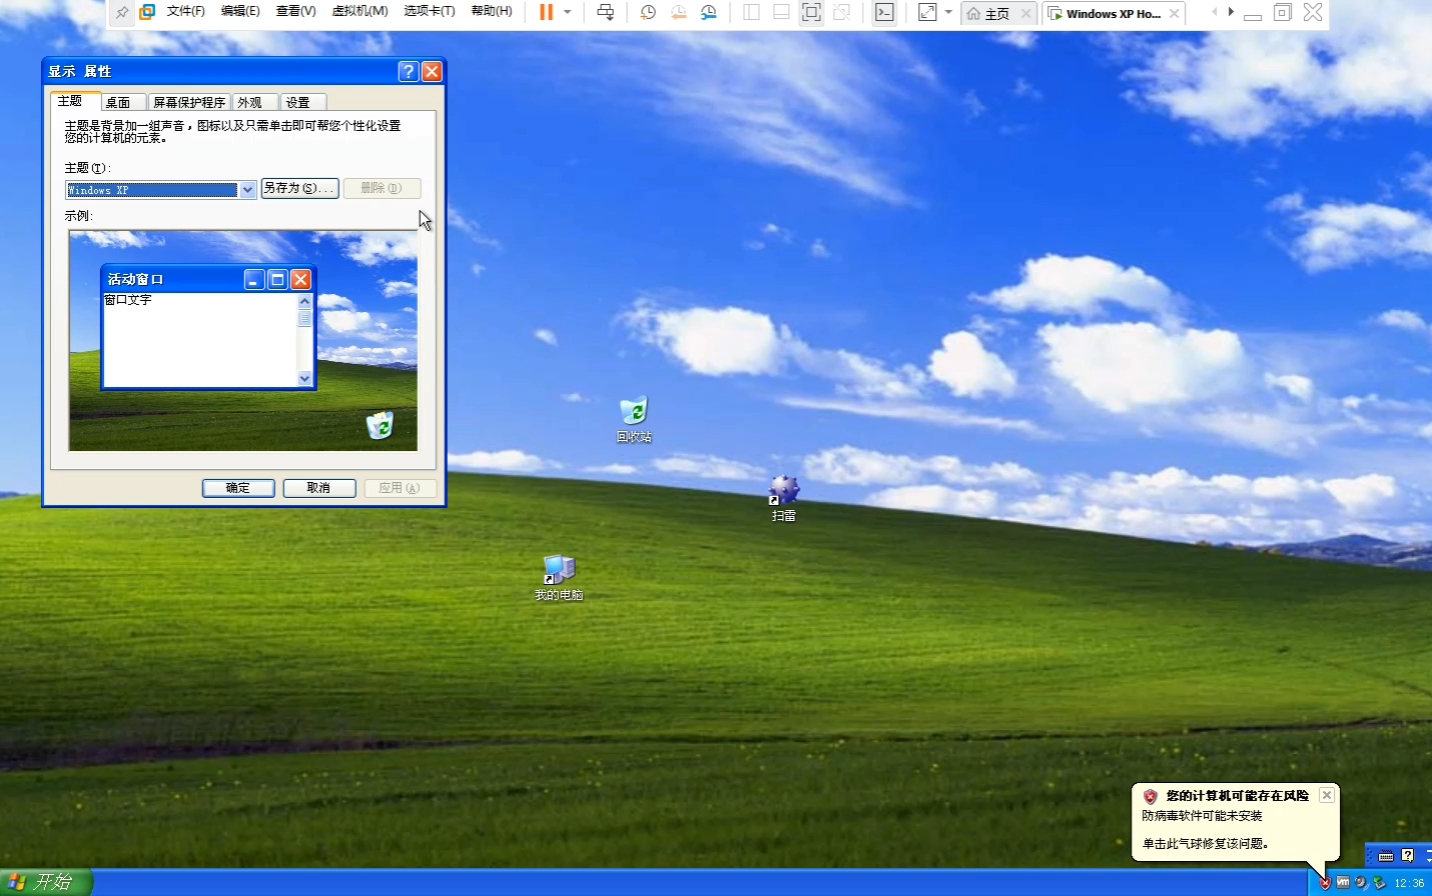This screenshot has width=1432, height=896.
Task: Open the 帮助(H) menu
Action: point(491,11)
